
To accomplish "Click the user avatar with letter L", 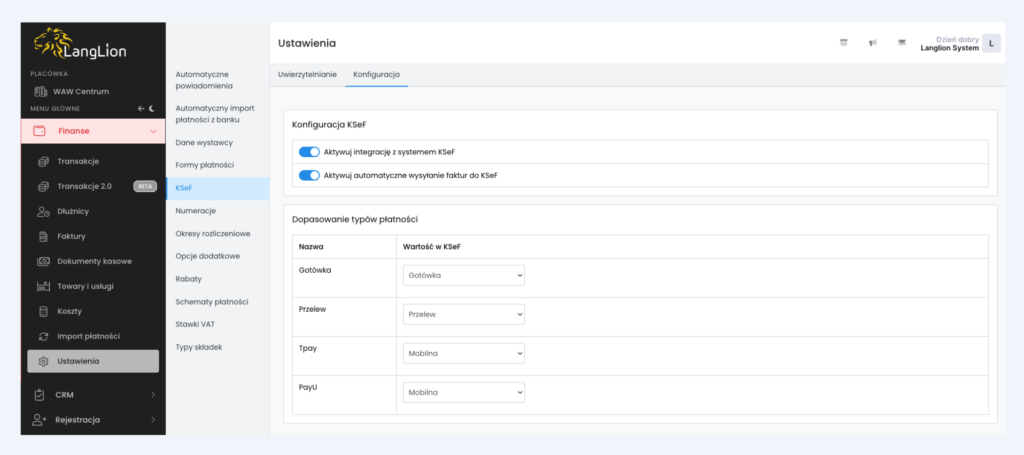I will 990,43.
